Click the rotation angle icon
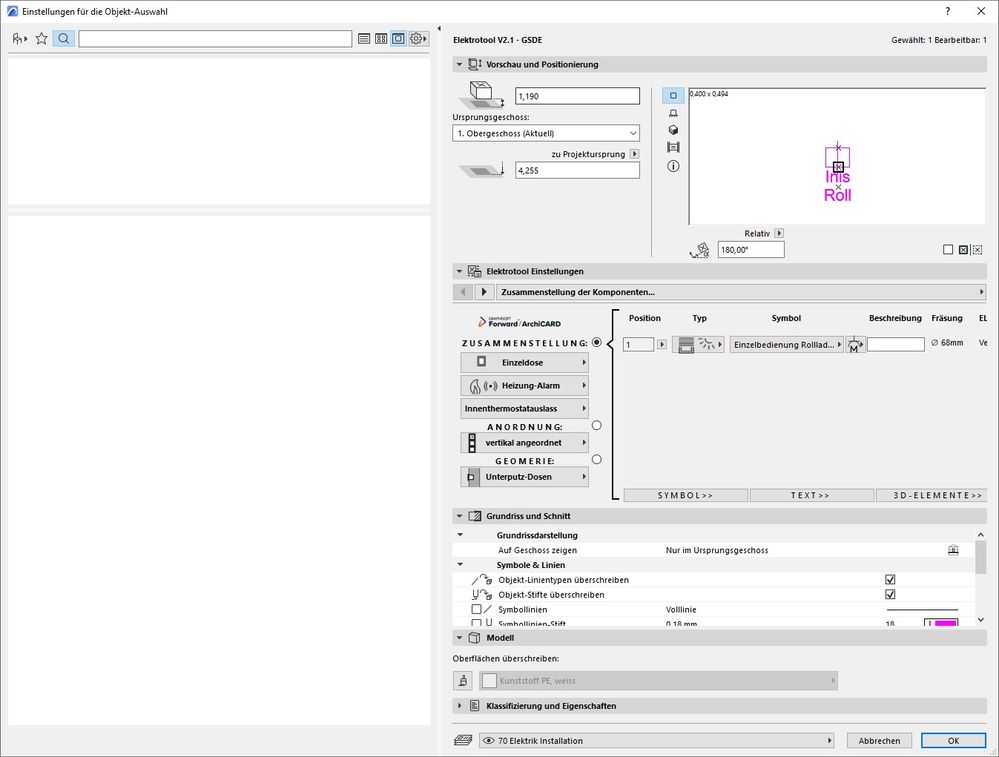Viewport: 999px width, 757px height. tap(700, 250)
